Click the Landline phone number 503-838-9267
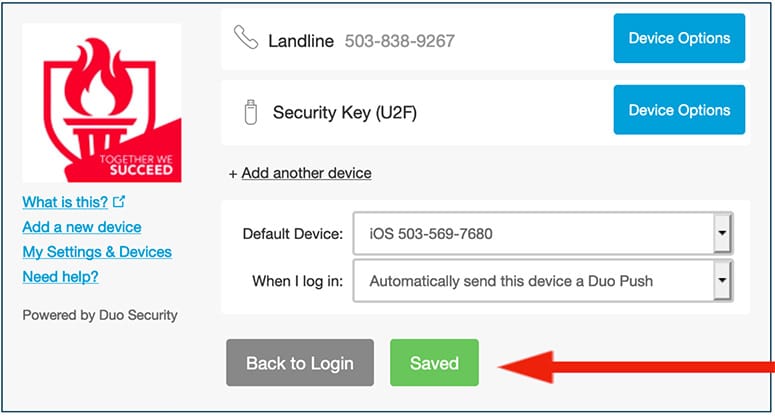 pyautogui.click(x=400, y=41)
